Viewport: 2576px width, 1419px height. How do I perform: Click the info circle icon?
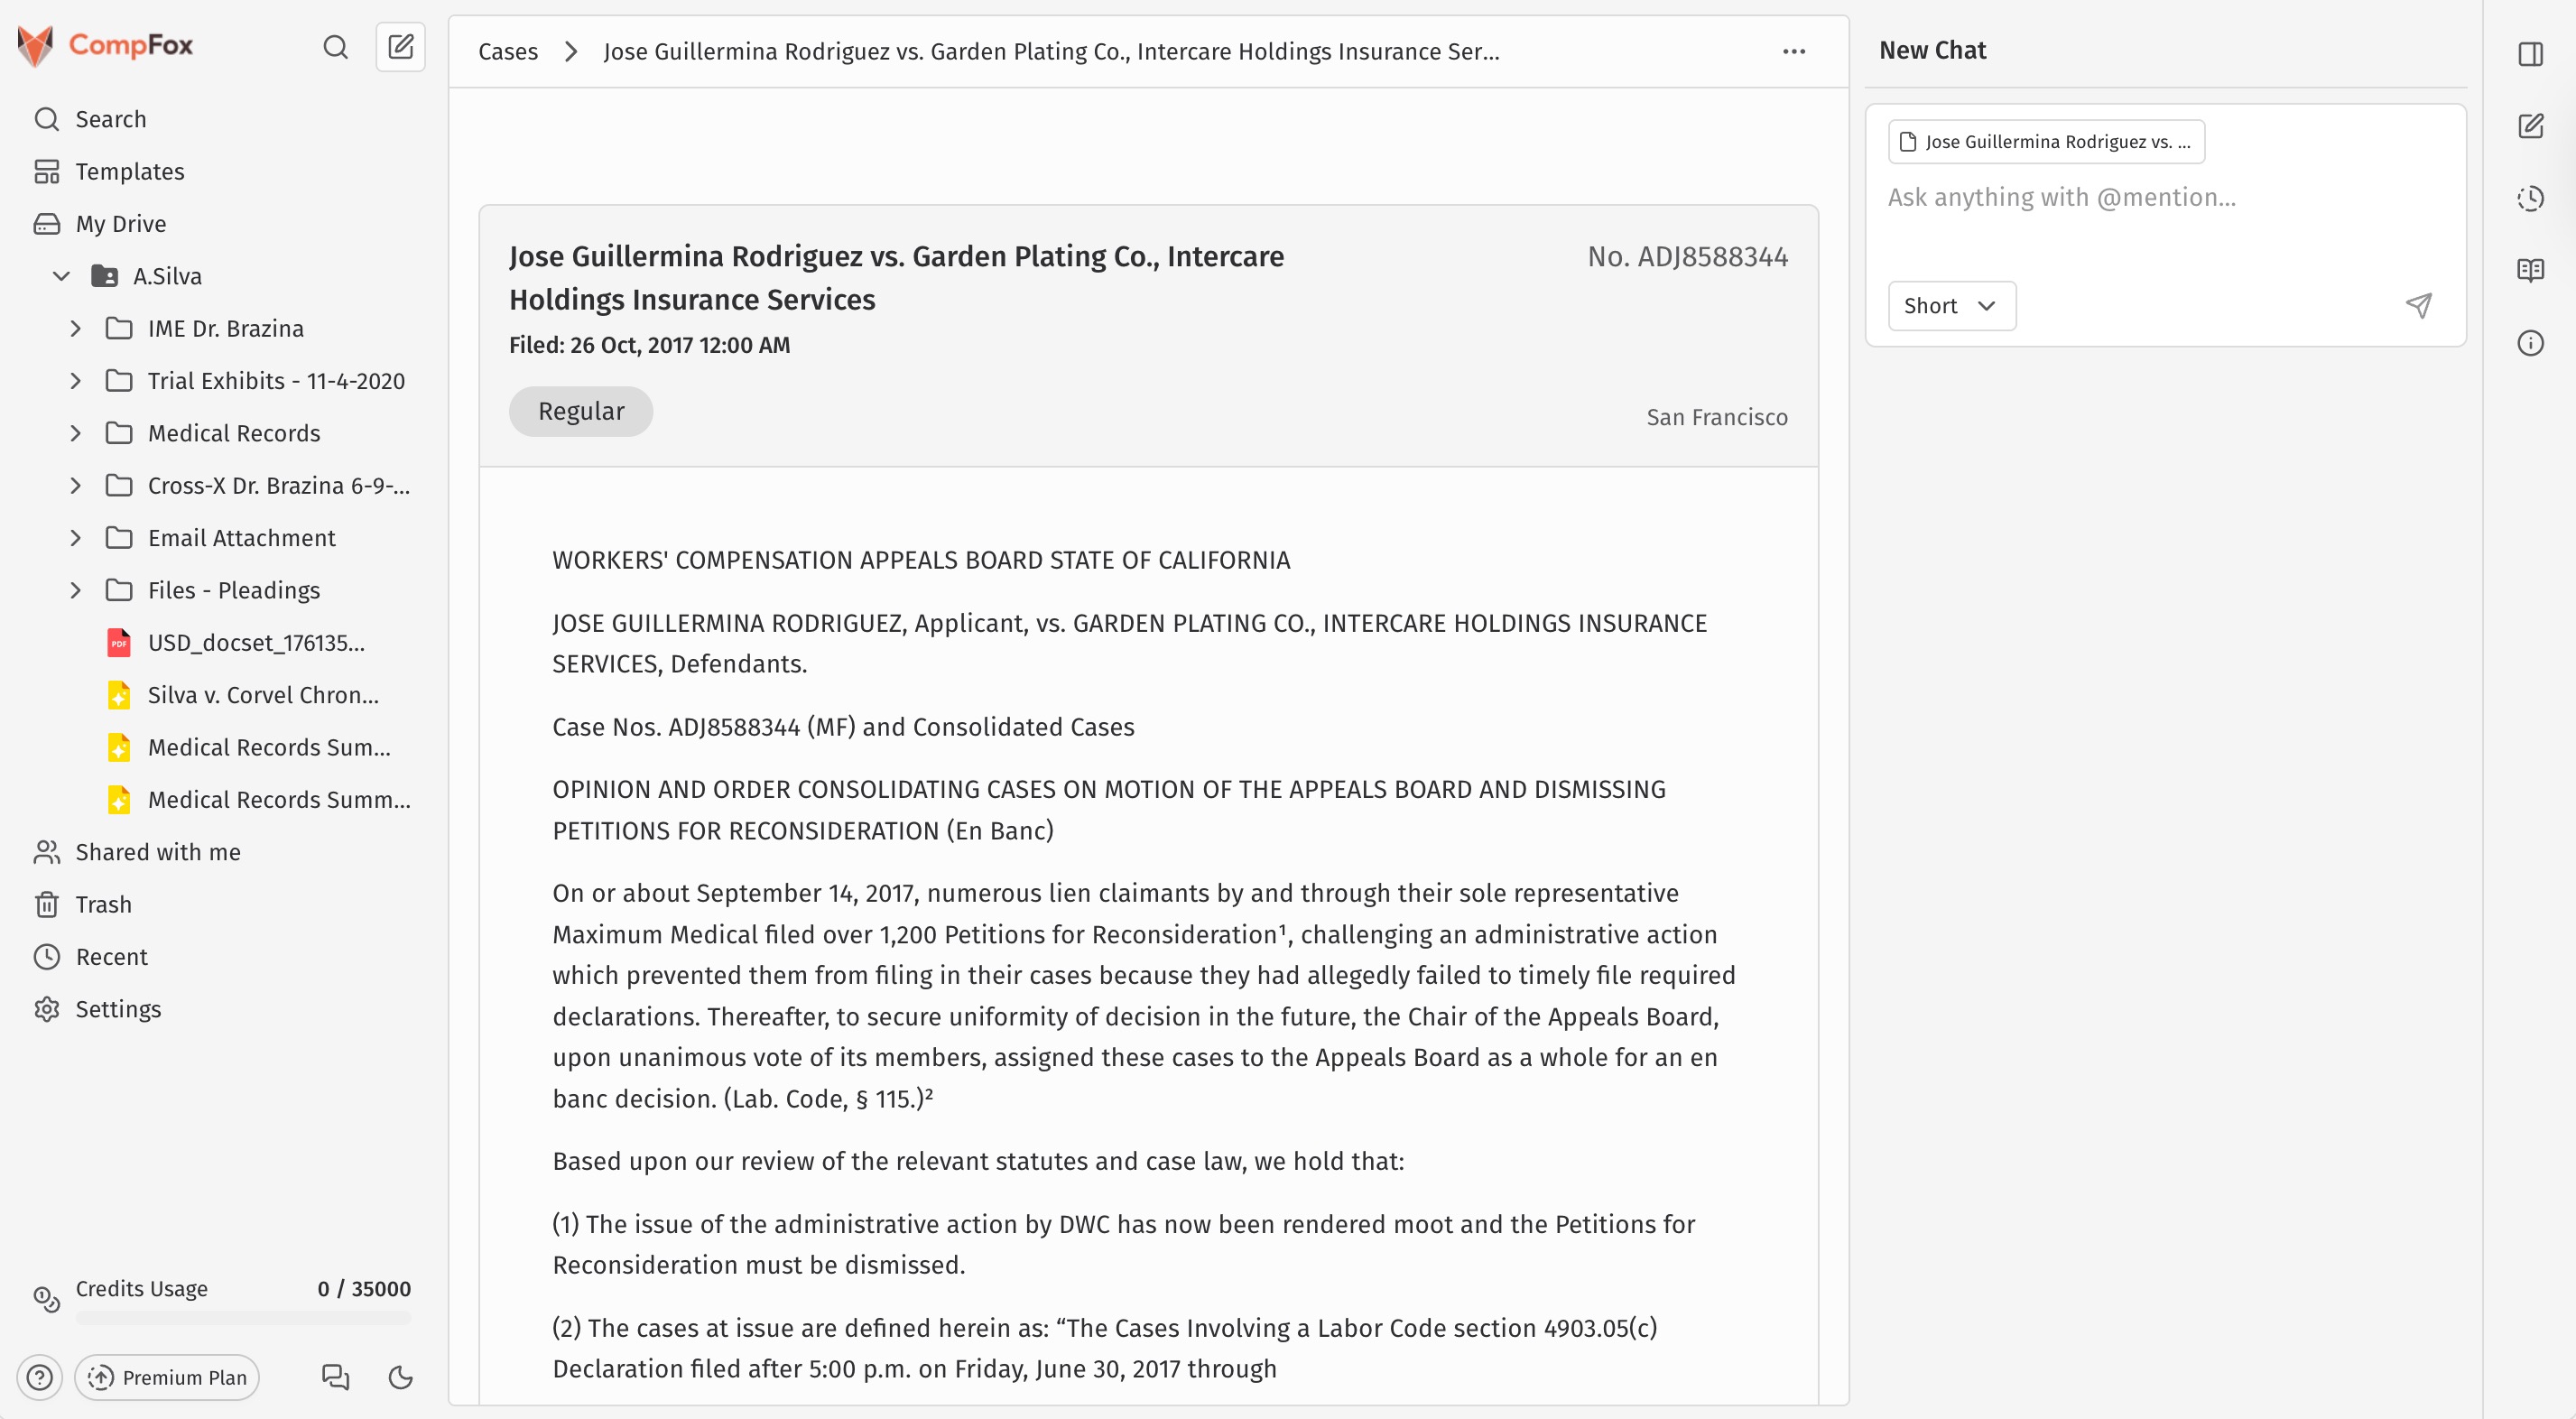2530,343
